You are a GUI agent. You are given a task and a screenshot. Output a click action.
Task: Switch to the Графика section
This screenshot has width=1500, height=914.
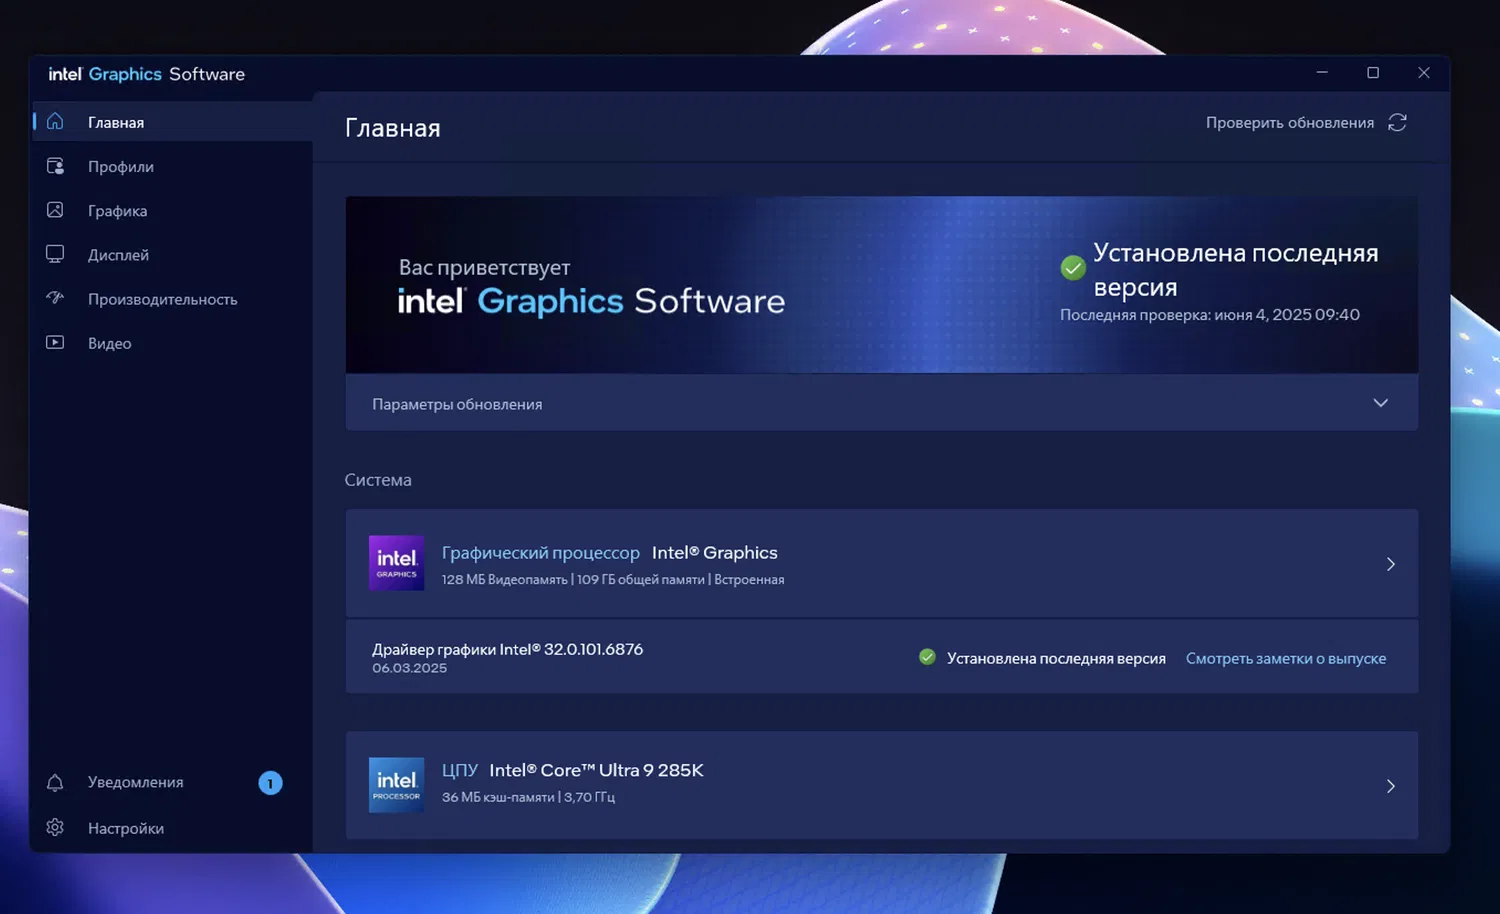(172, 210)
